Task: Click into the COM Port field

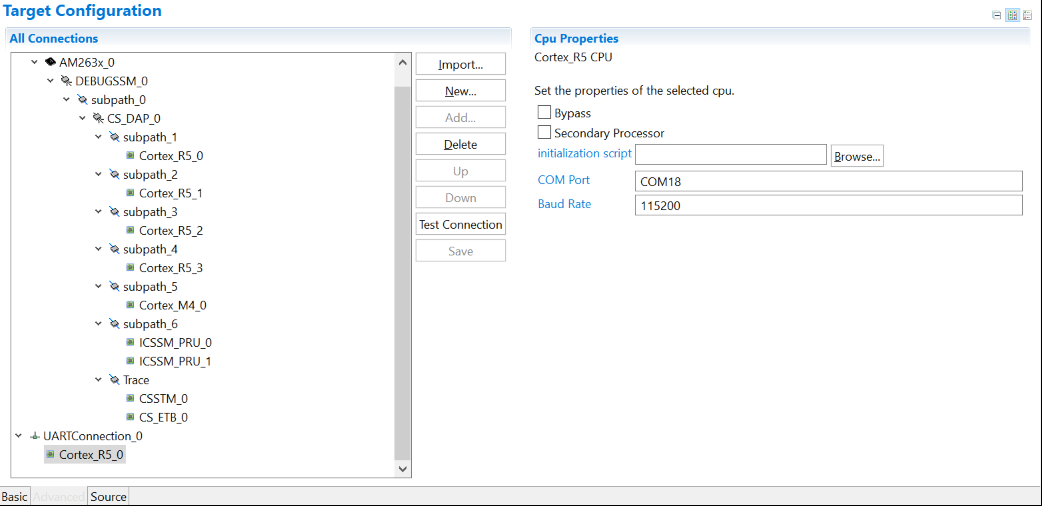Action: [828, 181]
